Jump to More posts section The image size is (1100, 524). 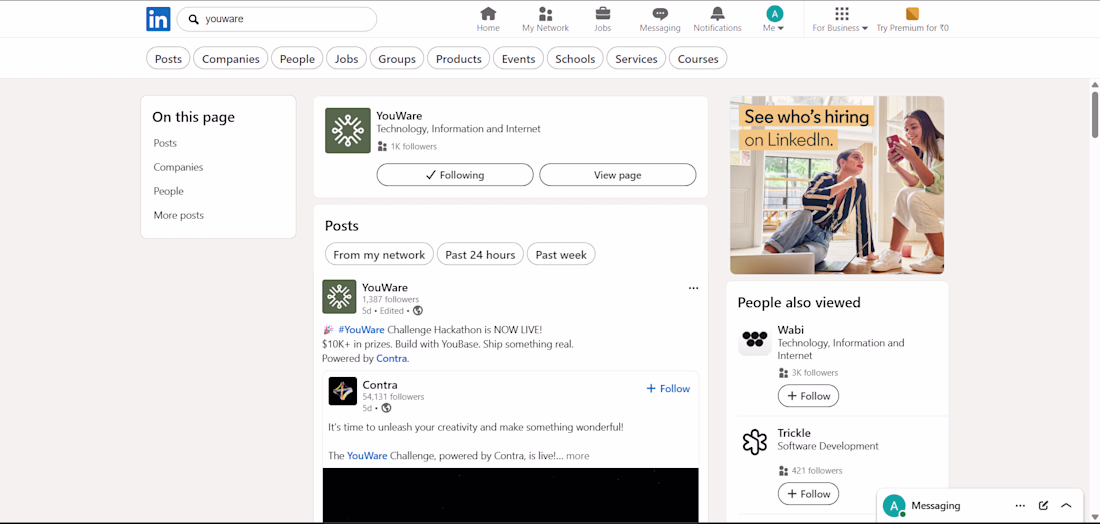179,215
